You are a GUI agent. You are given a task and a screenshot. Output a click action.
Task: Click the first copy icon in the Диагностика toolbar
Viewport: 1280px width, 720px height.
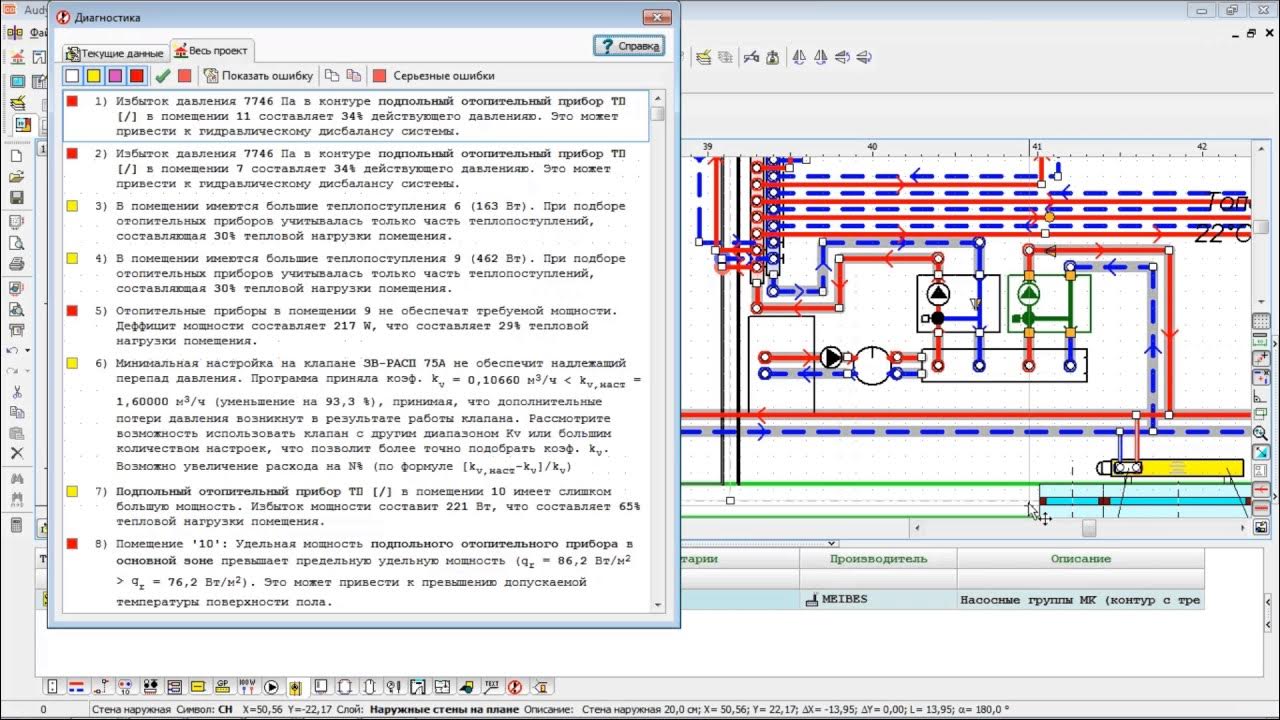332,75
